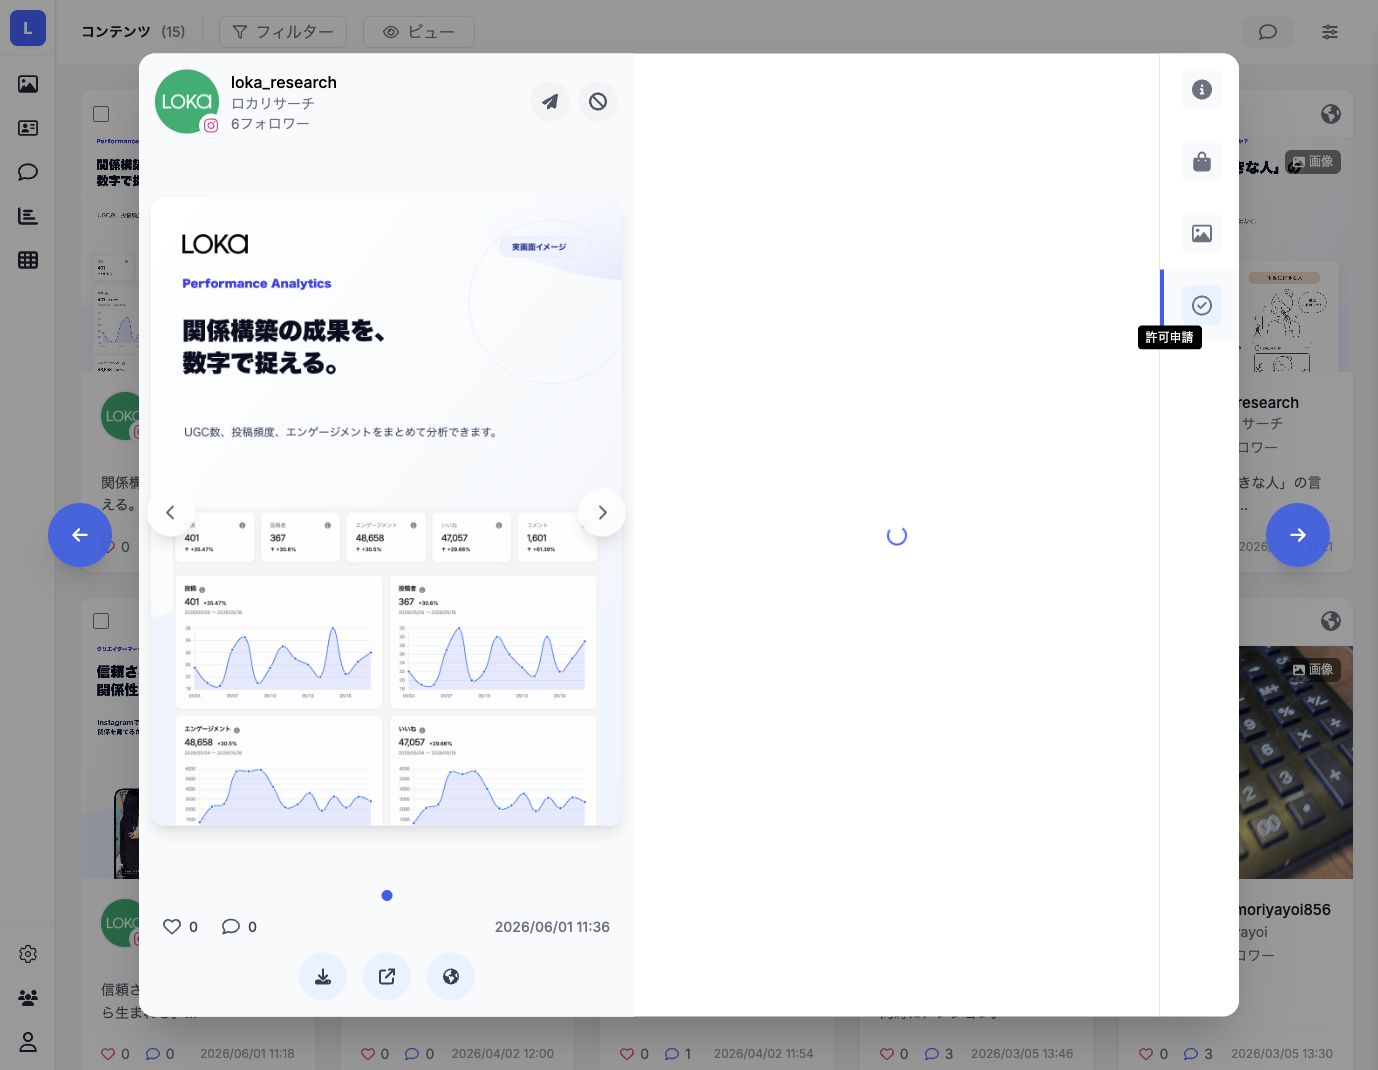This screenshot has height=1070, width=1378.
Task: Open team members icon in sidebar
Action: coord(28,998)
